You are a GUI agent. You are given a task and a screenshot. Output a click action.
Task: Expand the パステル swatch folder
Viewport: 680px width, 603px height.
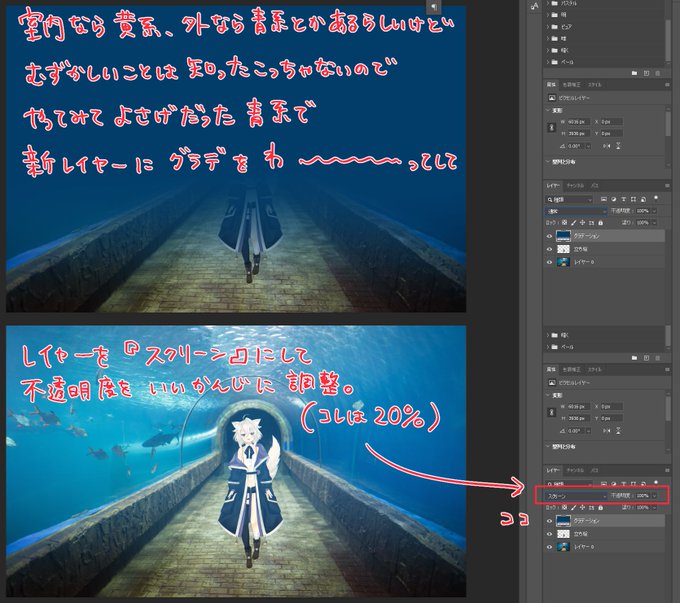[x=548, y=3]
